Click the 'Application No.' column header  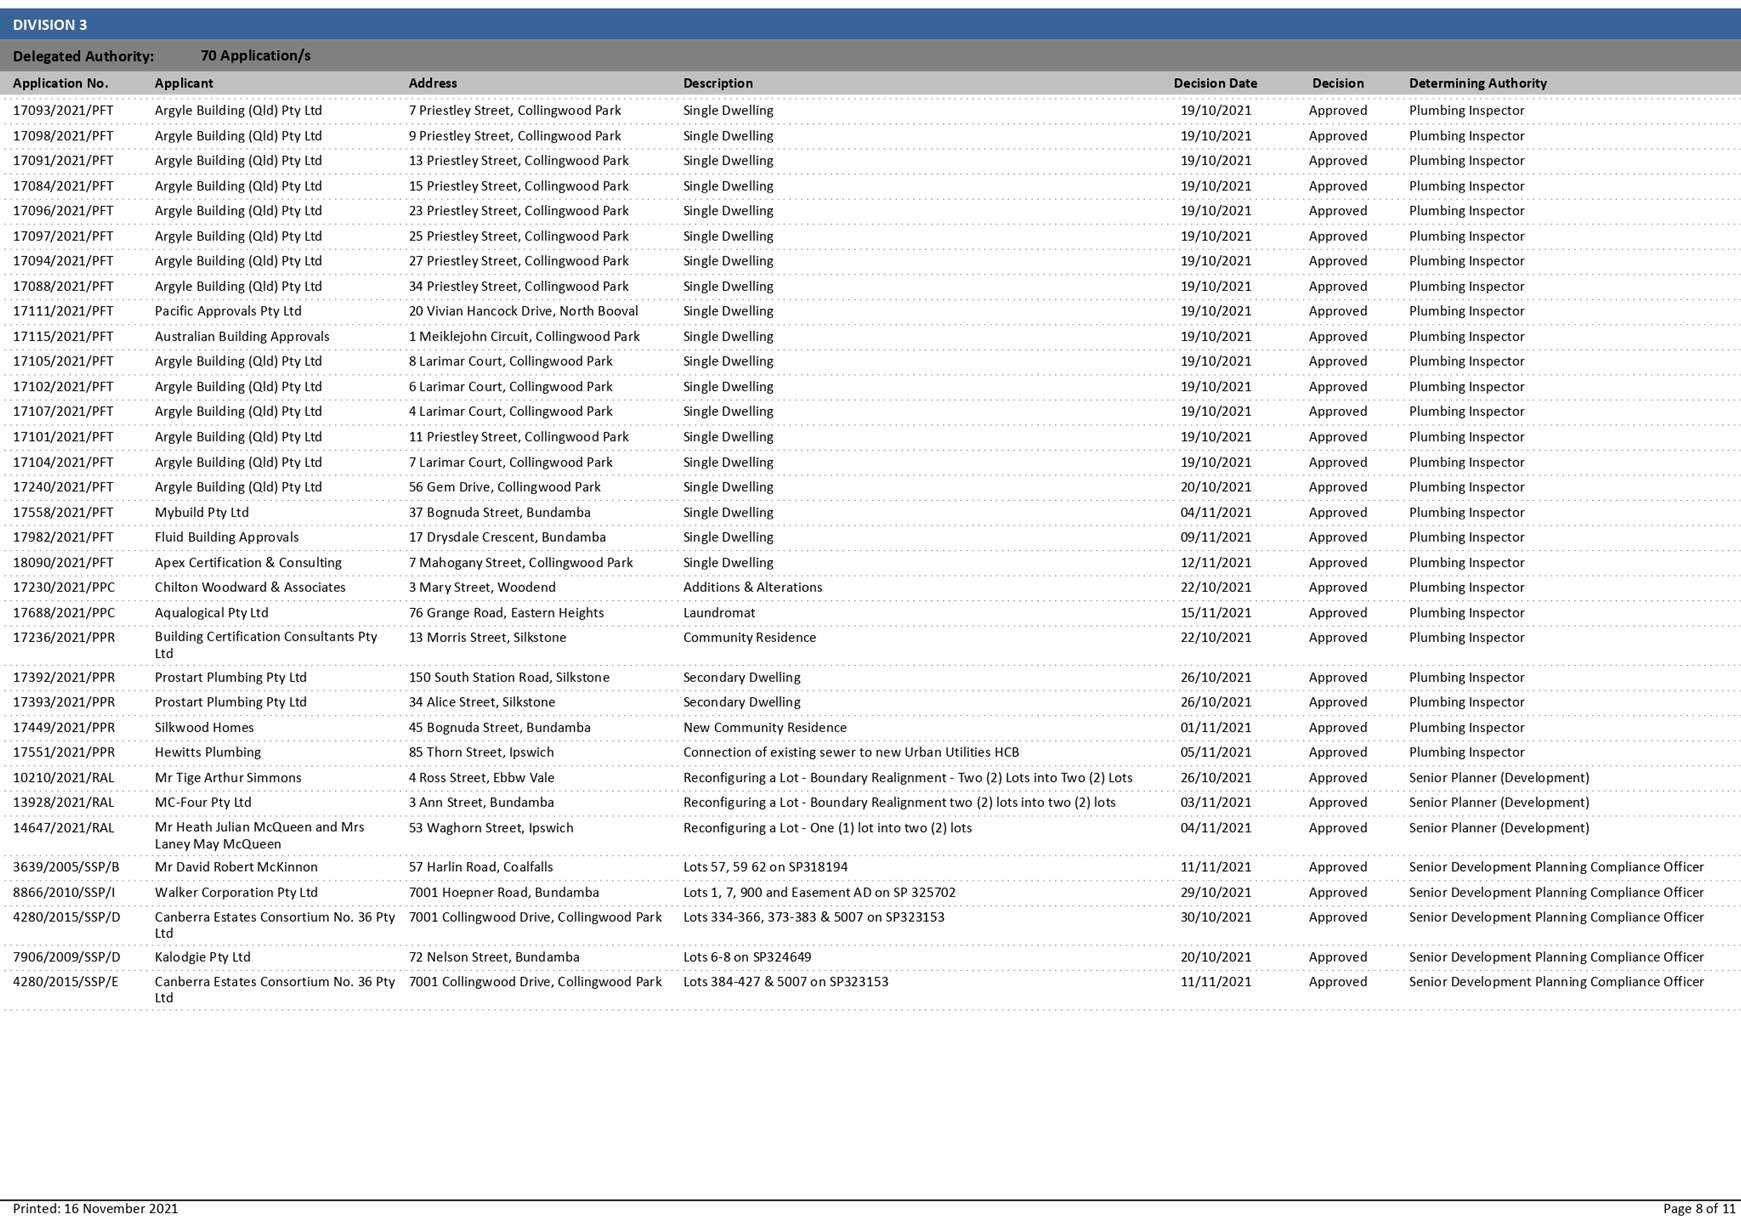pos(60,83)
